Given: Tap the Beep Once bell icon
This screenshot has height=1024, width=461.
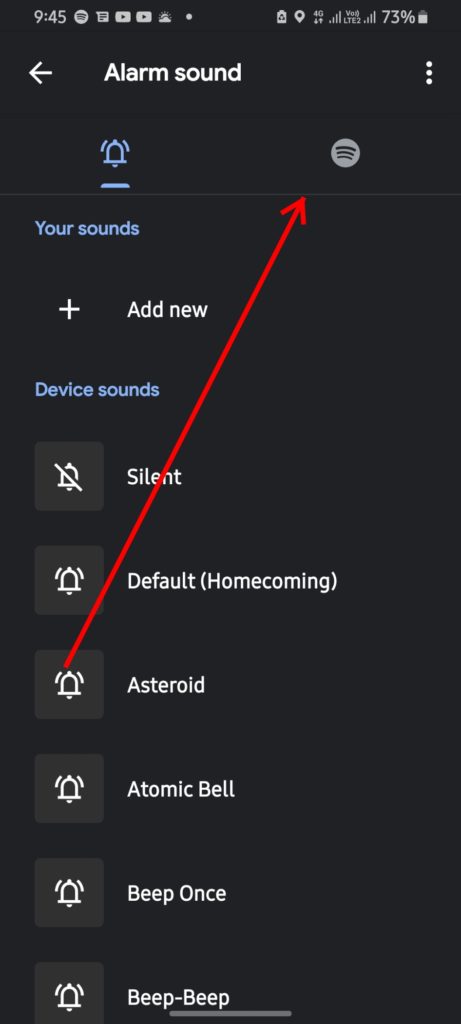Looking at the screenshot, I should (69, 892).
